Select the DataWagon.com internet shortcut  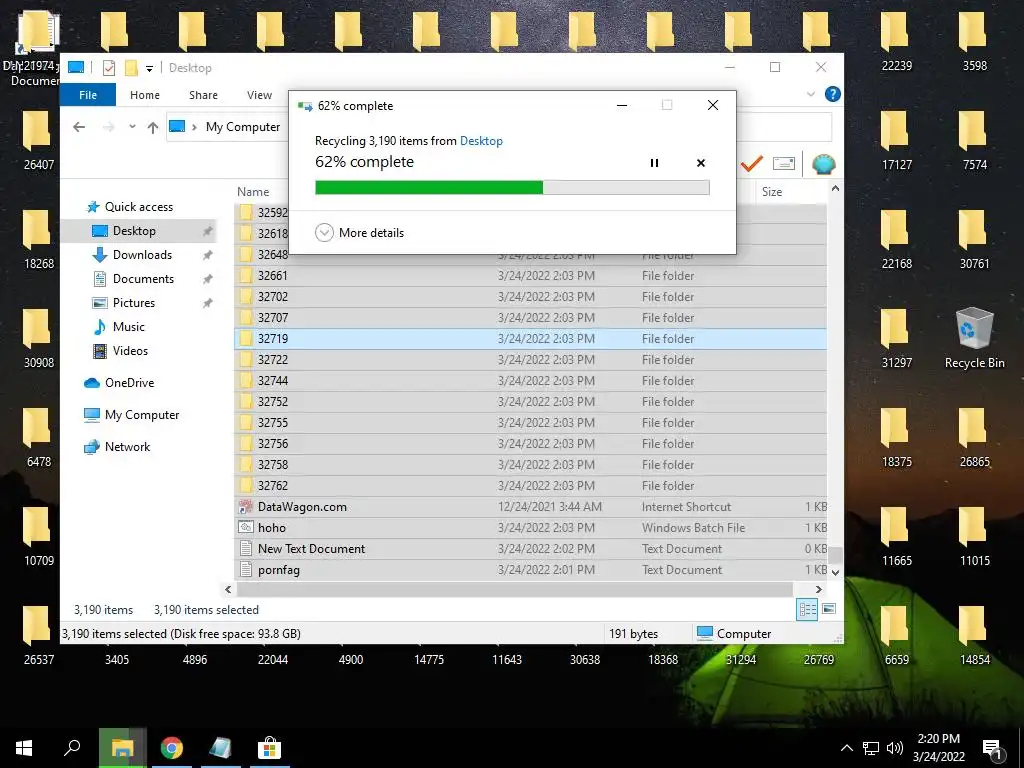530,507
